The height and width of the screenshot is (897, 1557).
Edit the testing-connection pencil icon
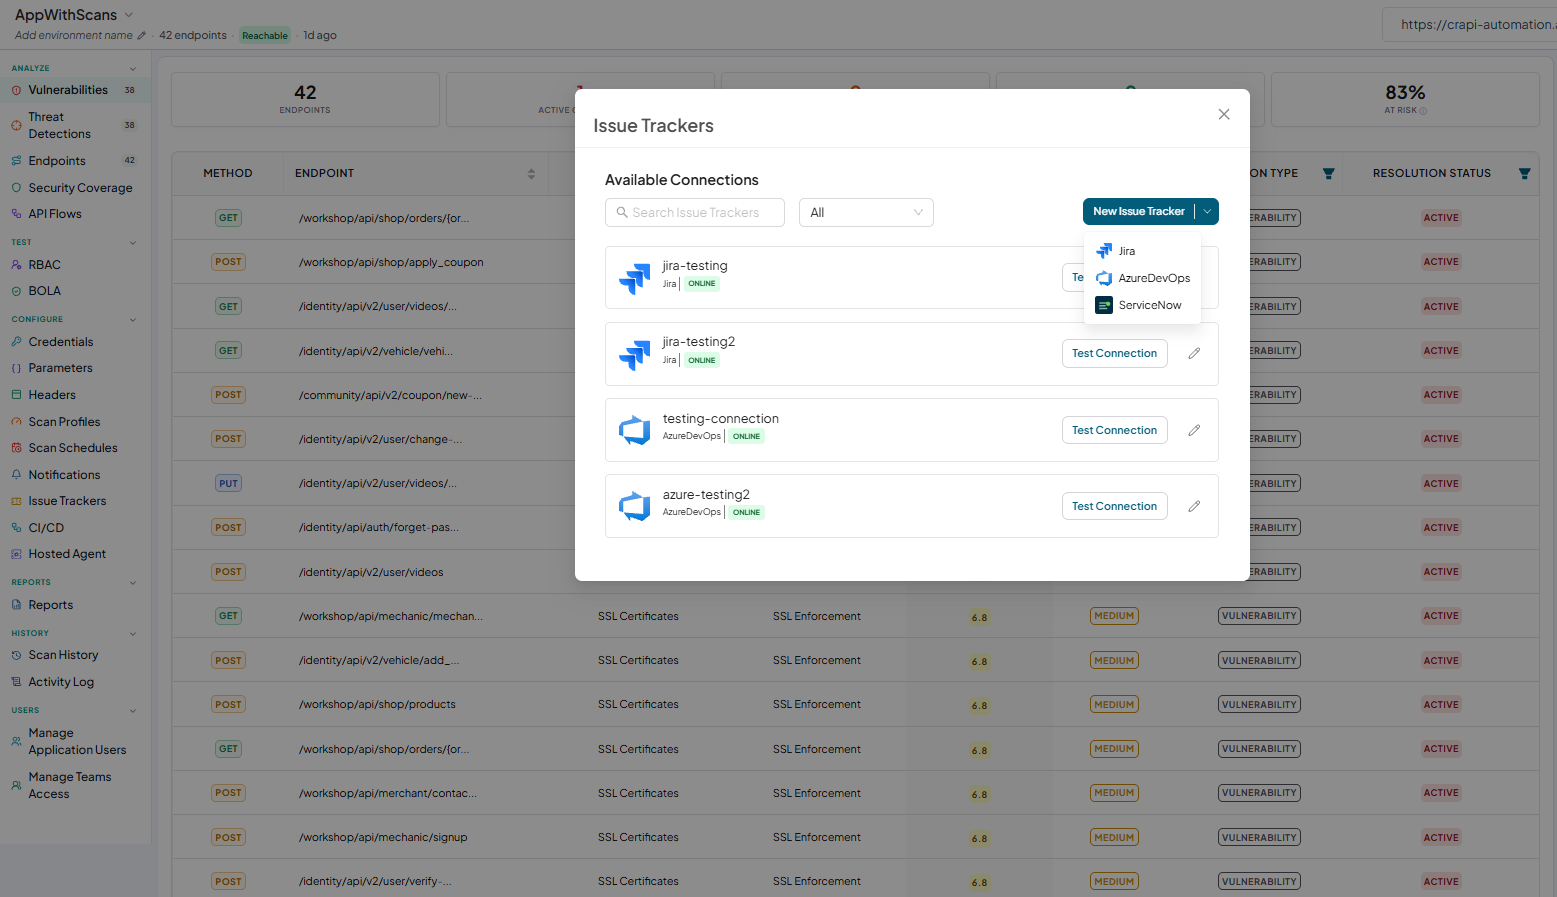1194,430
